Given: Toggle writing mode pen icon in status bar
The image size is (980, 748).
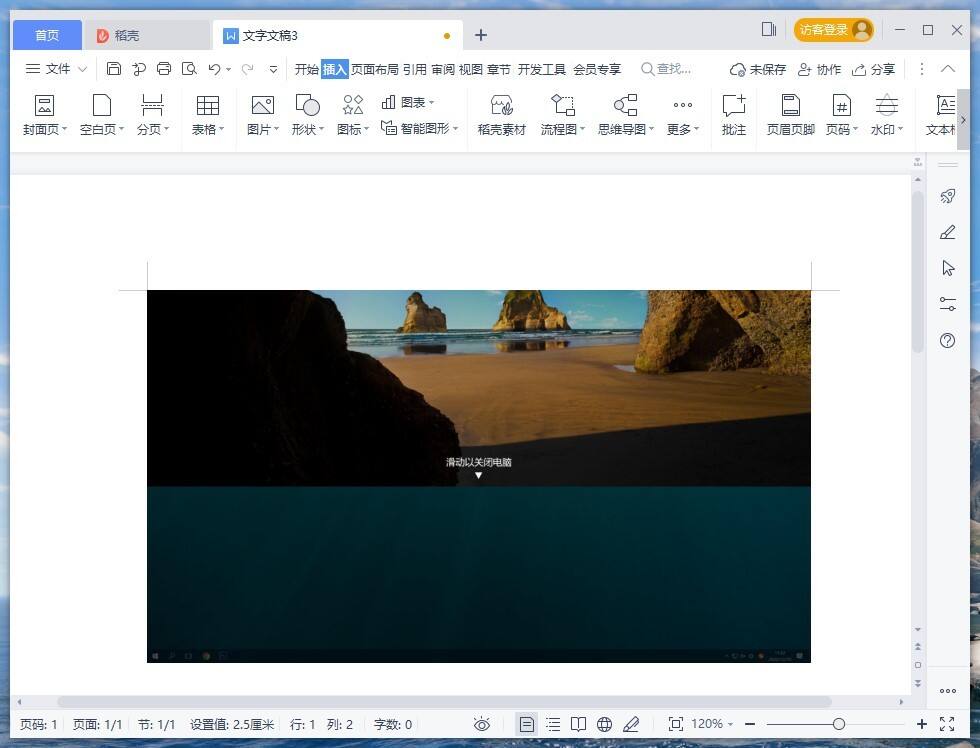Looking at the screenshot, I should pos(631,724).
